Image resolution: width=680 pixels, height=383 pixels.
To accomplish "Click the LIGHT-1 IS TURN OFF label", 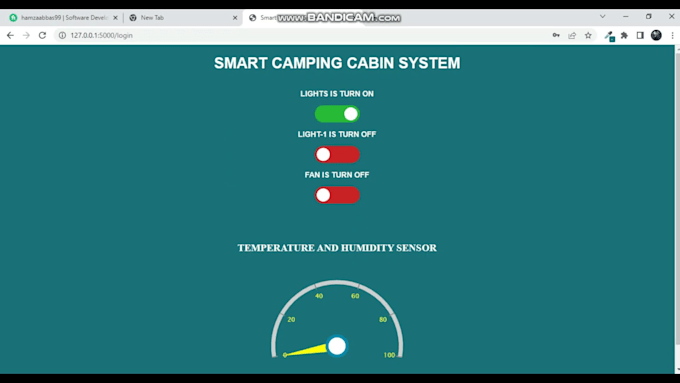I will (337, 134).
